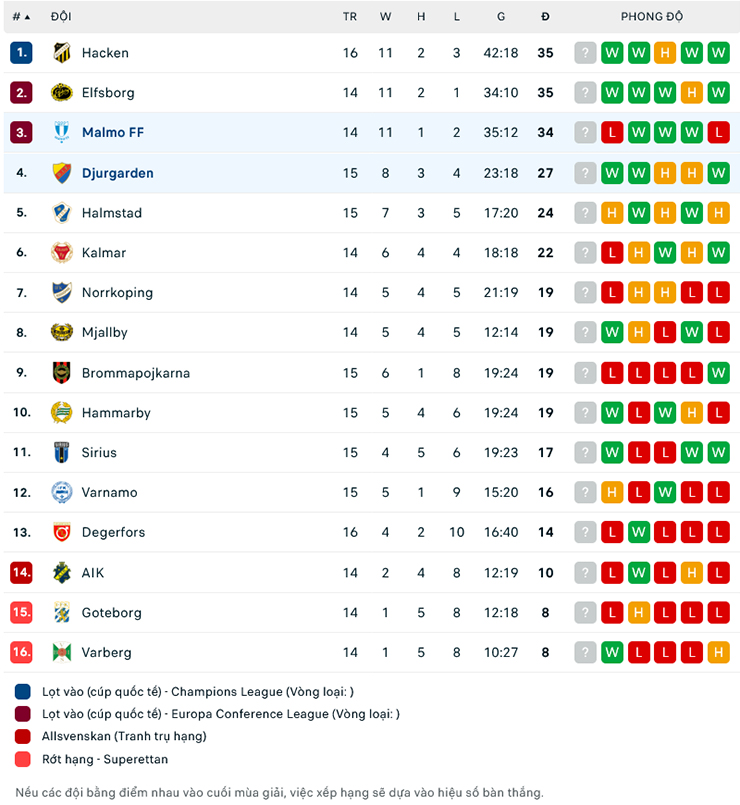Click Hacken's most recent W form badge
This screenshot has width=740, height=805.
[718, 52]
